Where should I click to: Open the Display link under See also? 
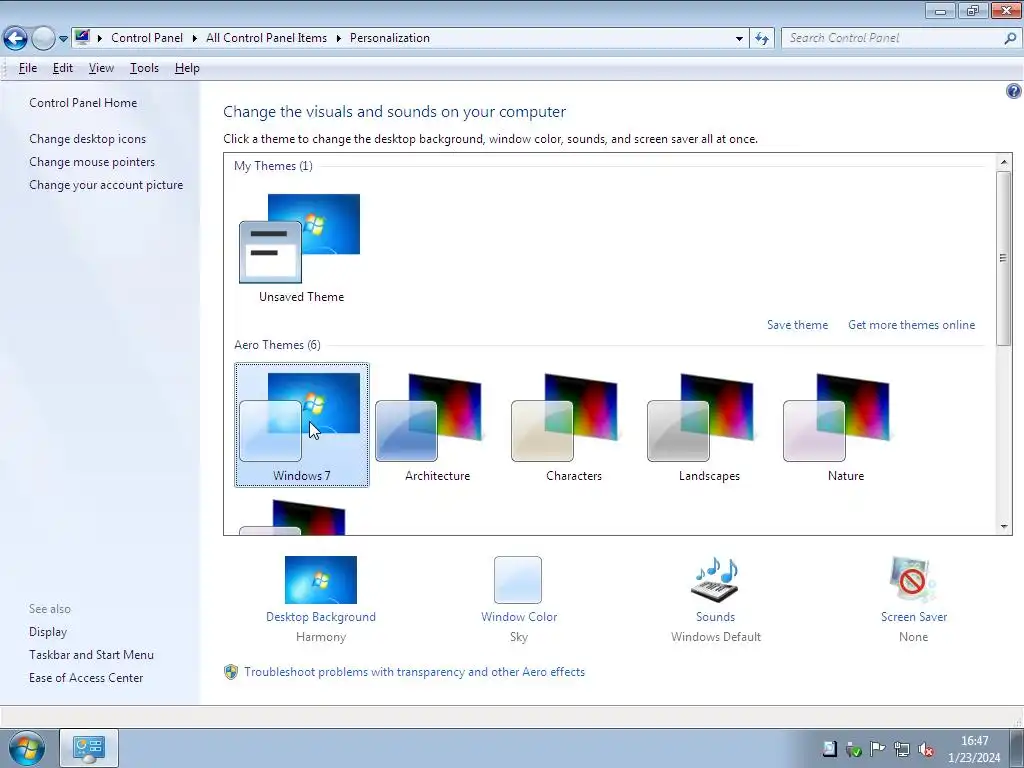pos(48,632)
